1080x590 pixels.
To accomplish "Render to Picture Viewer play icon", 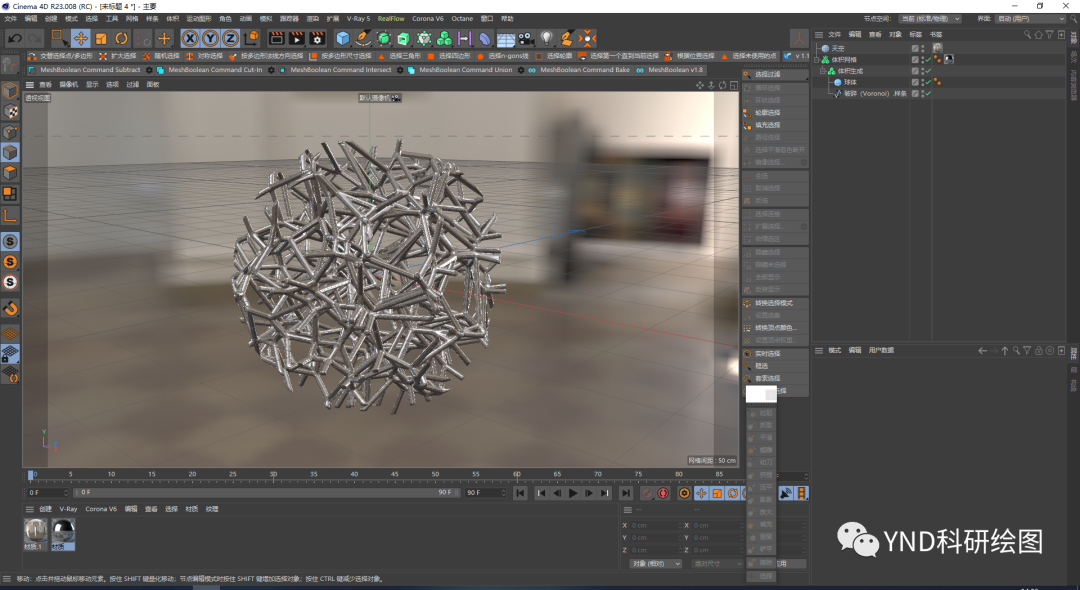I will point(297,39).
